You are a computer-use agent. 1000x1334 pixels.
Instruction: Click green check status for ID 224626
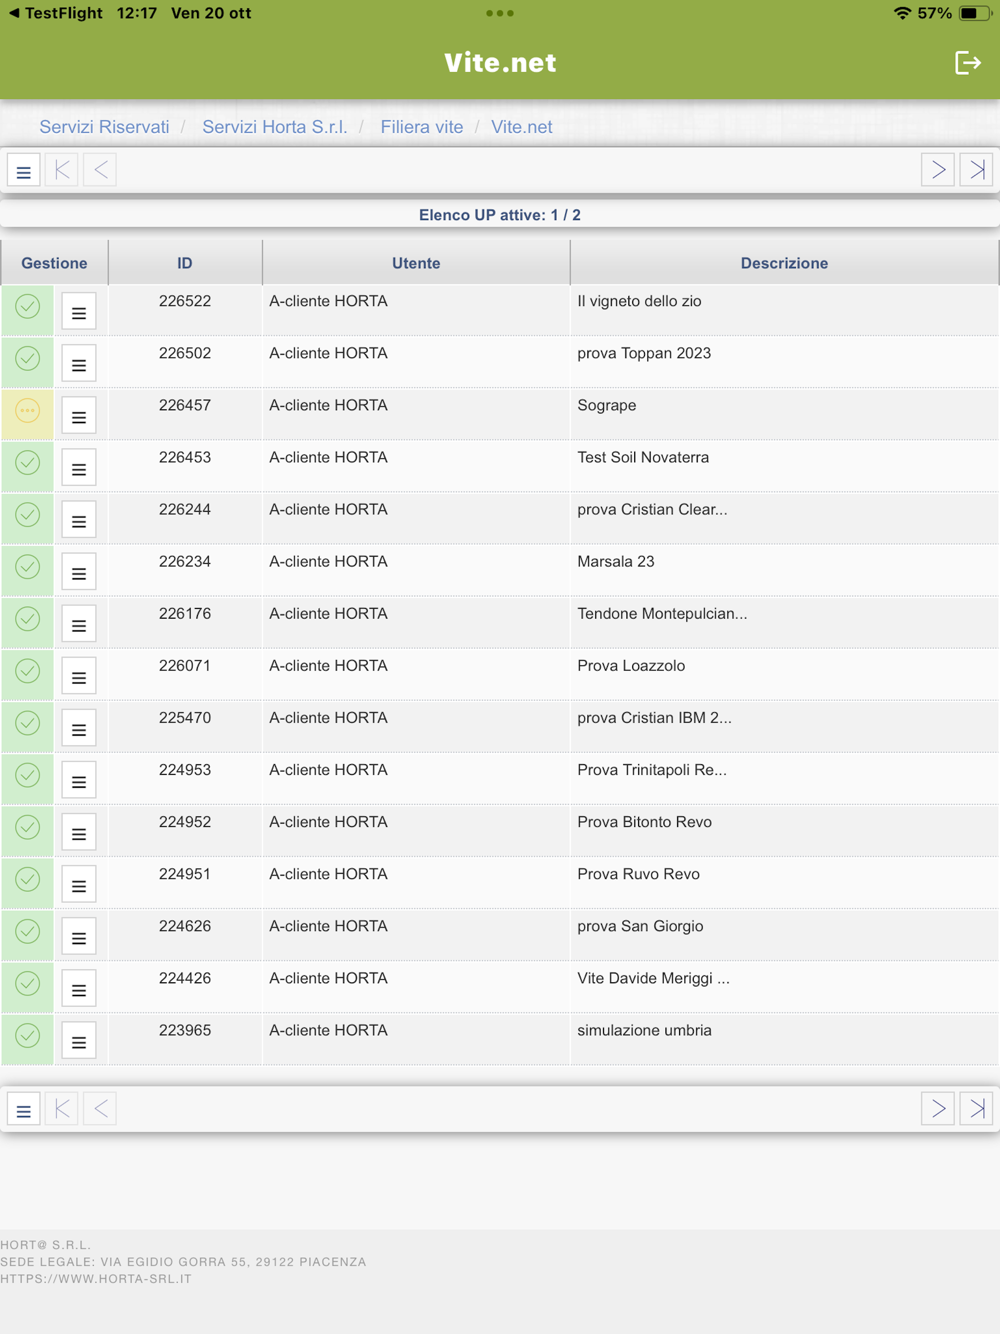(x=28, y=931)
